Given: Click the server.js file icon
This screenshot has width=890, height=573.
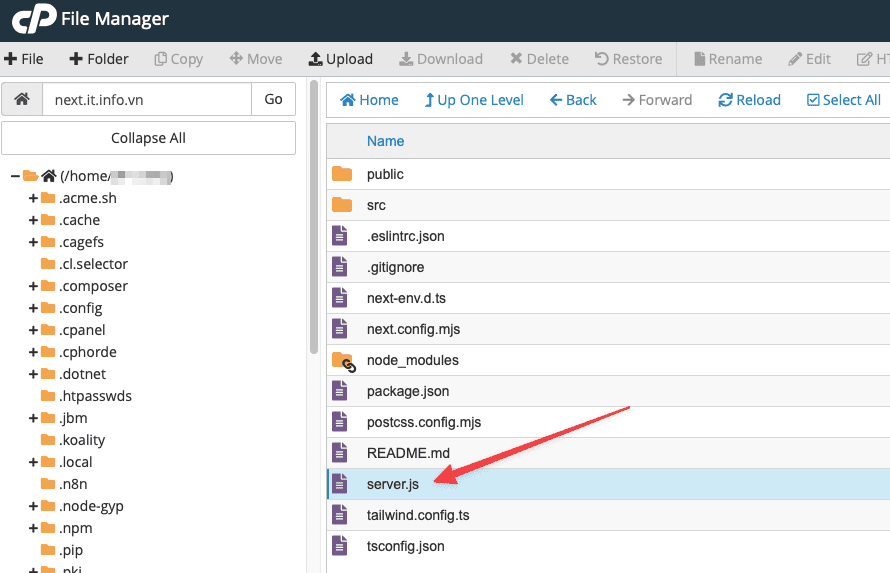Looking at the screenshot, I should [x=339, y=484].
